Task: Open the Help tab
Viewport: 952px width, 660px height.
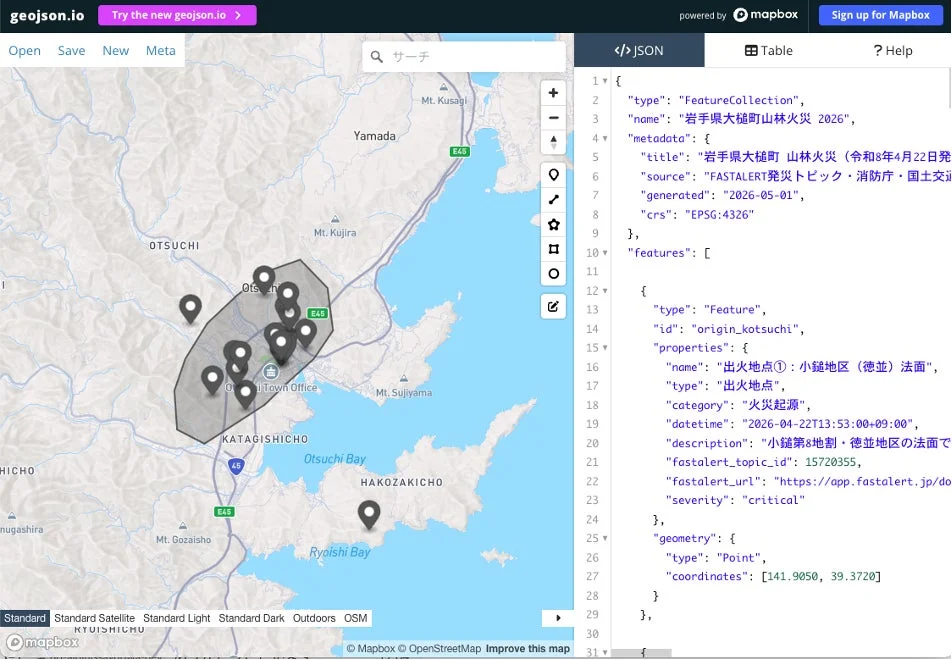Action: click(892, 50)
